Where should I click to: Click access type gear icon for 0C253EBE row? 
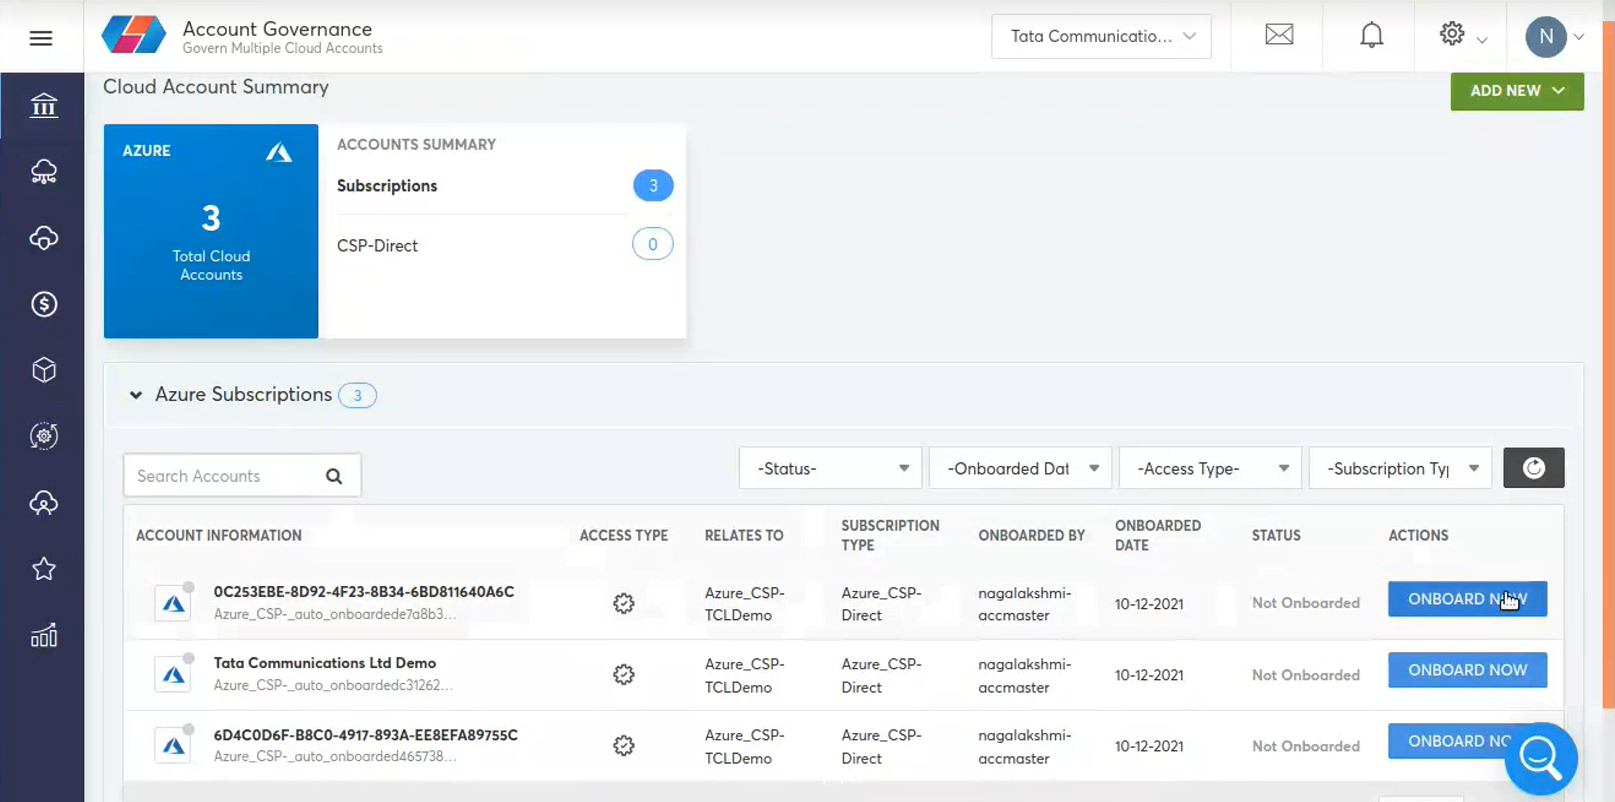[x=624, y=603]
